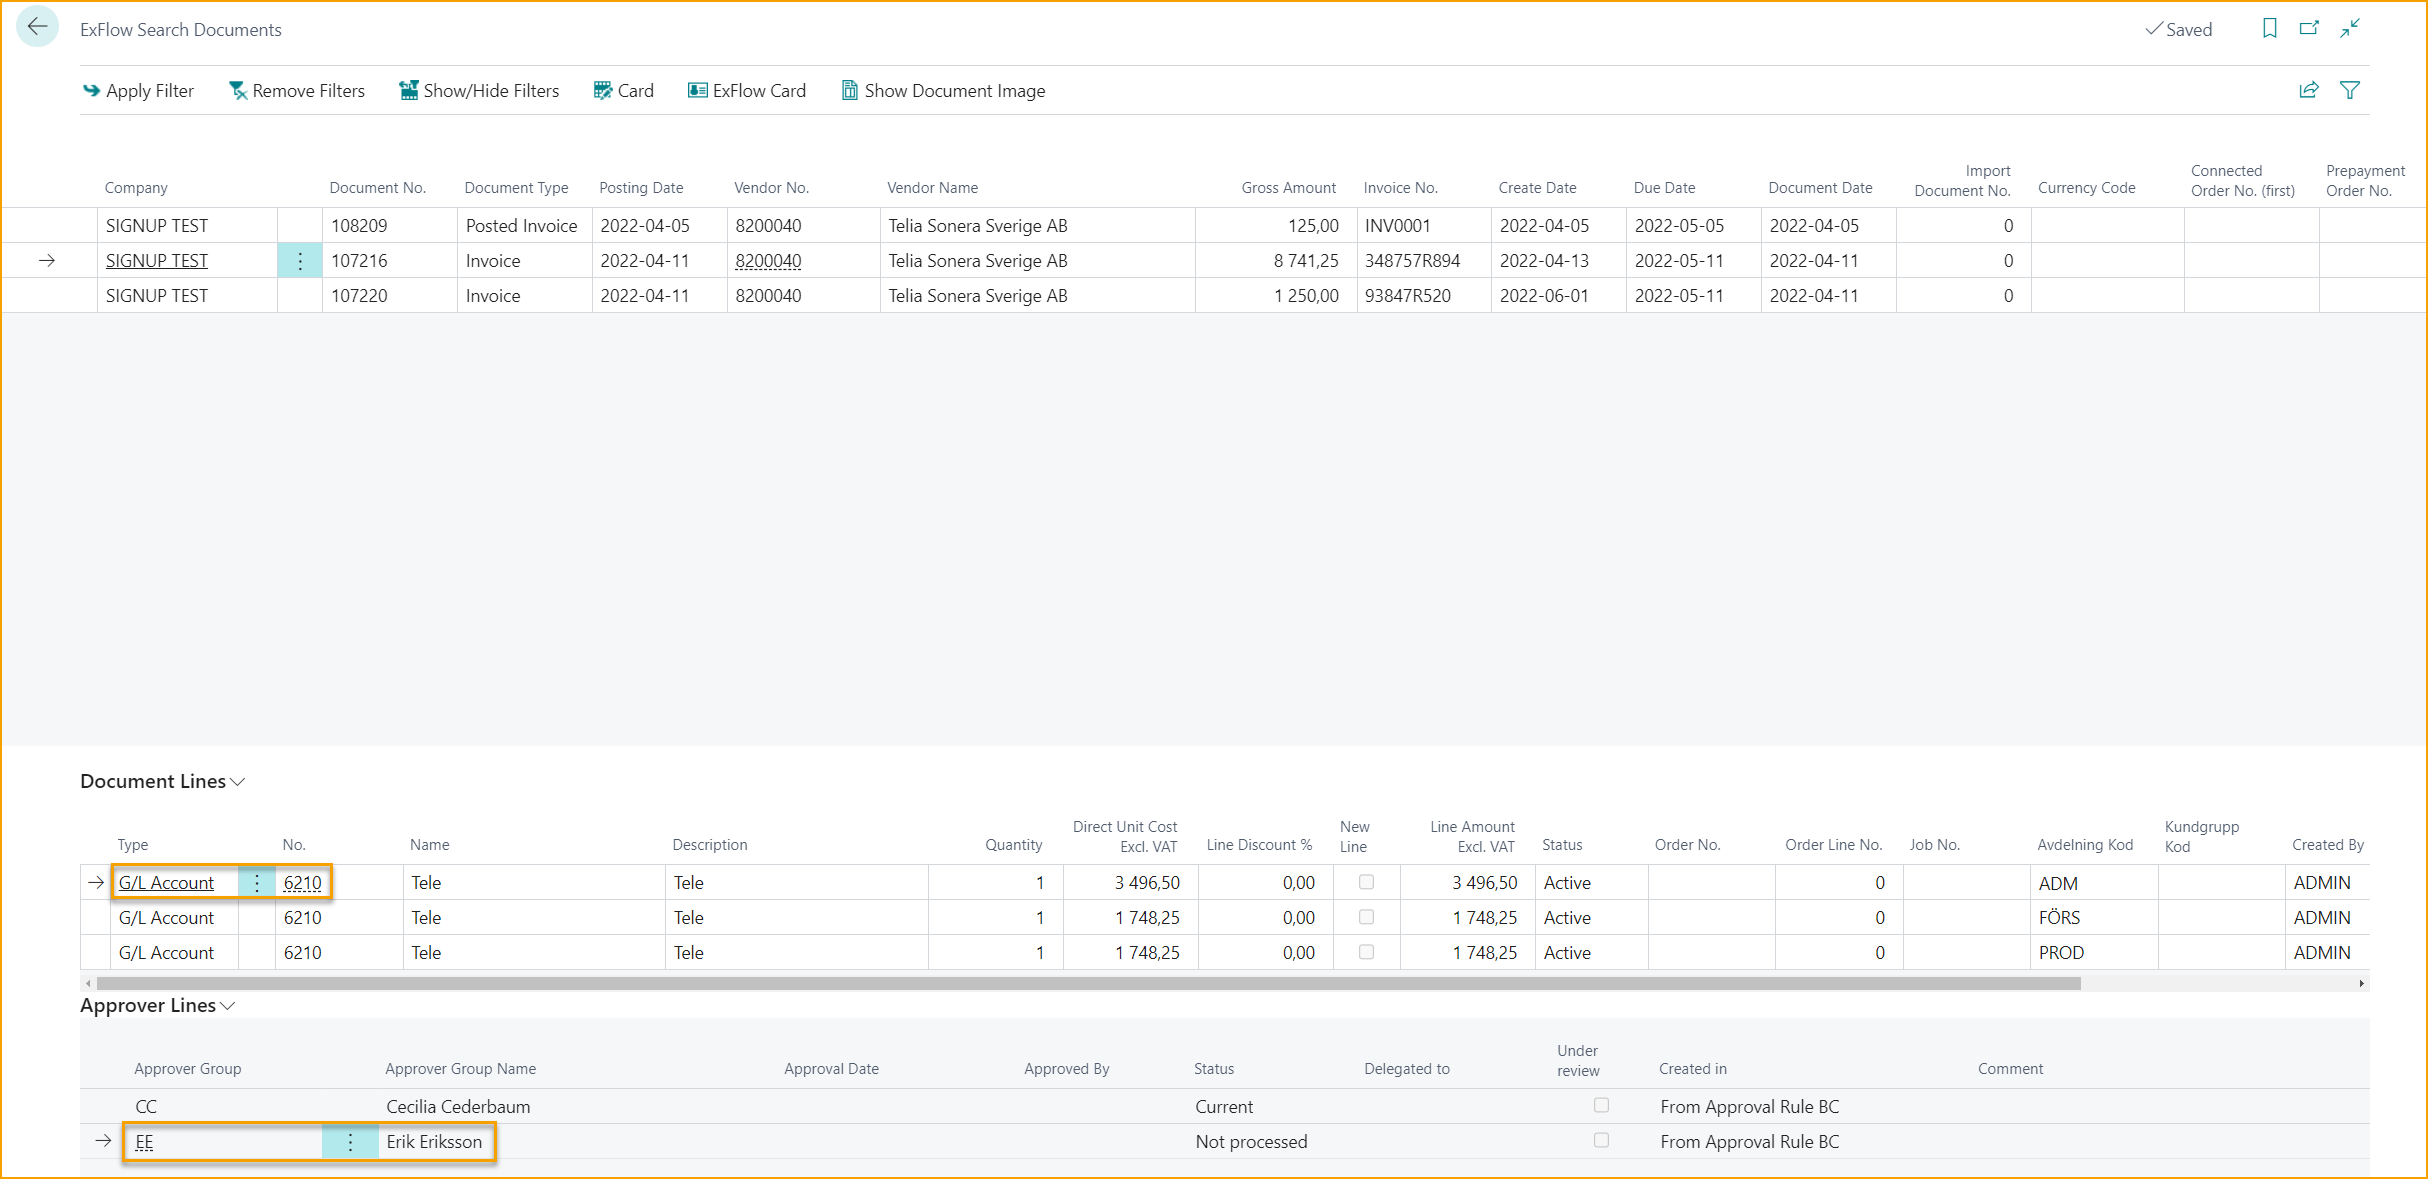Click the filter funnel icon

click(2351, 90)
